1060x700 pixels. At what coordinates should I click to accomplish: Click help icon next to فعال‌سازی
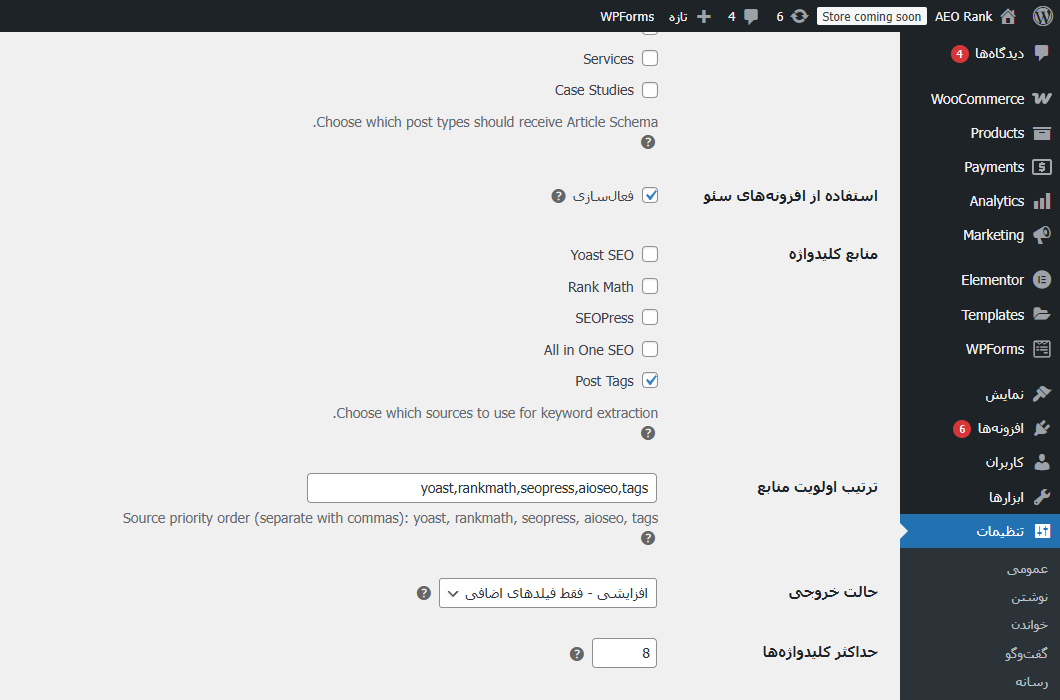pyautogui.click(x=559, y=196)
